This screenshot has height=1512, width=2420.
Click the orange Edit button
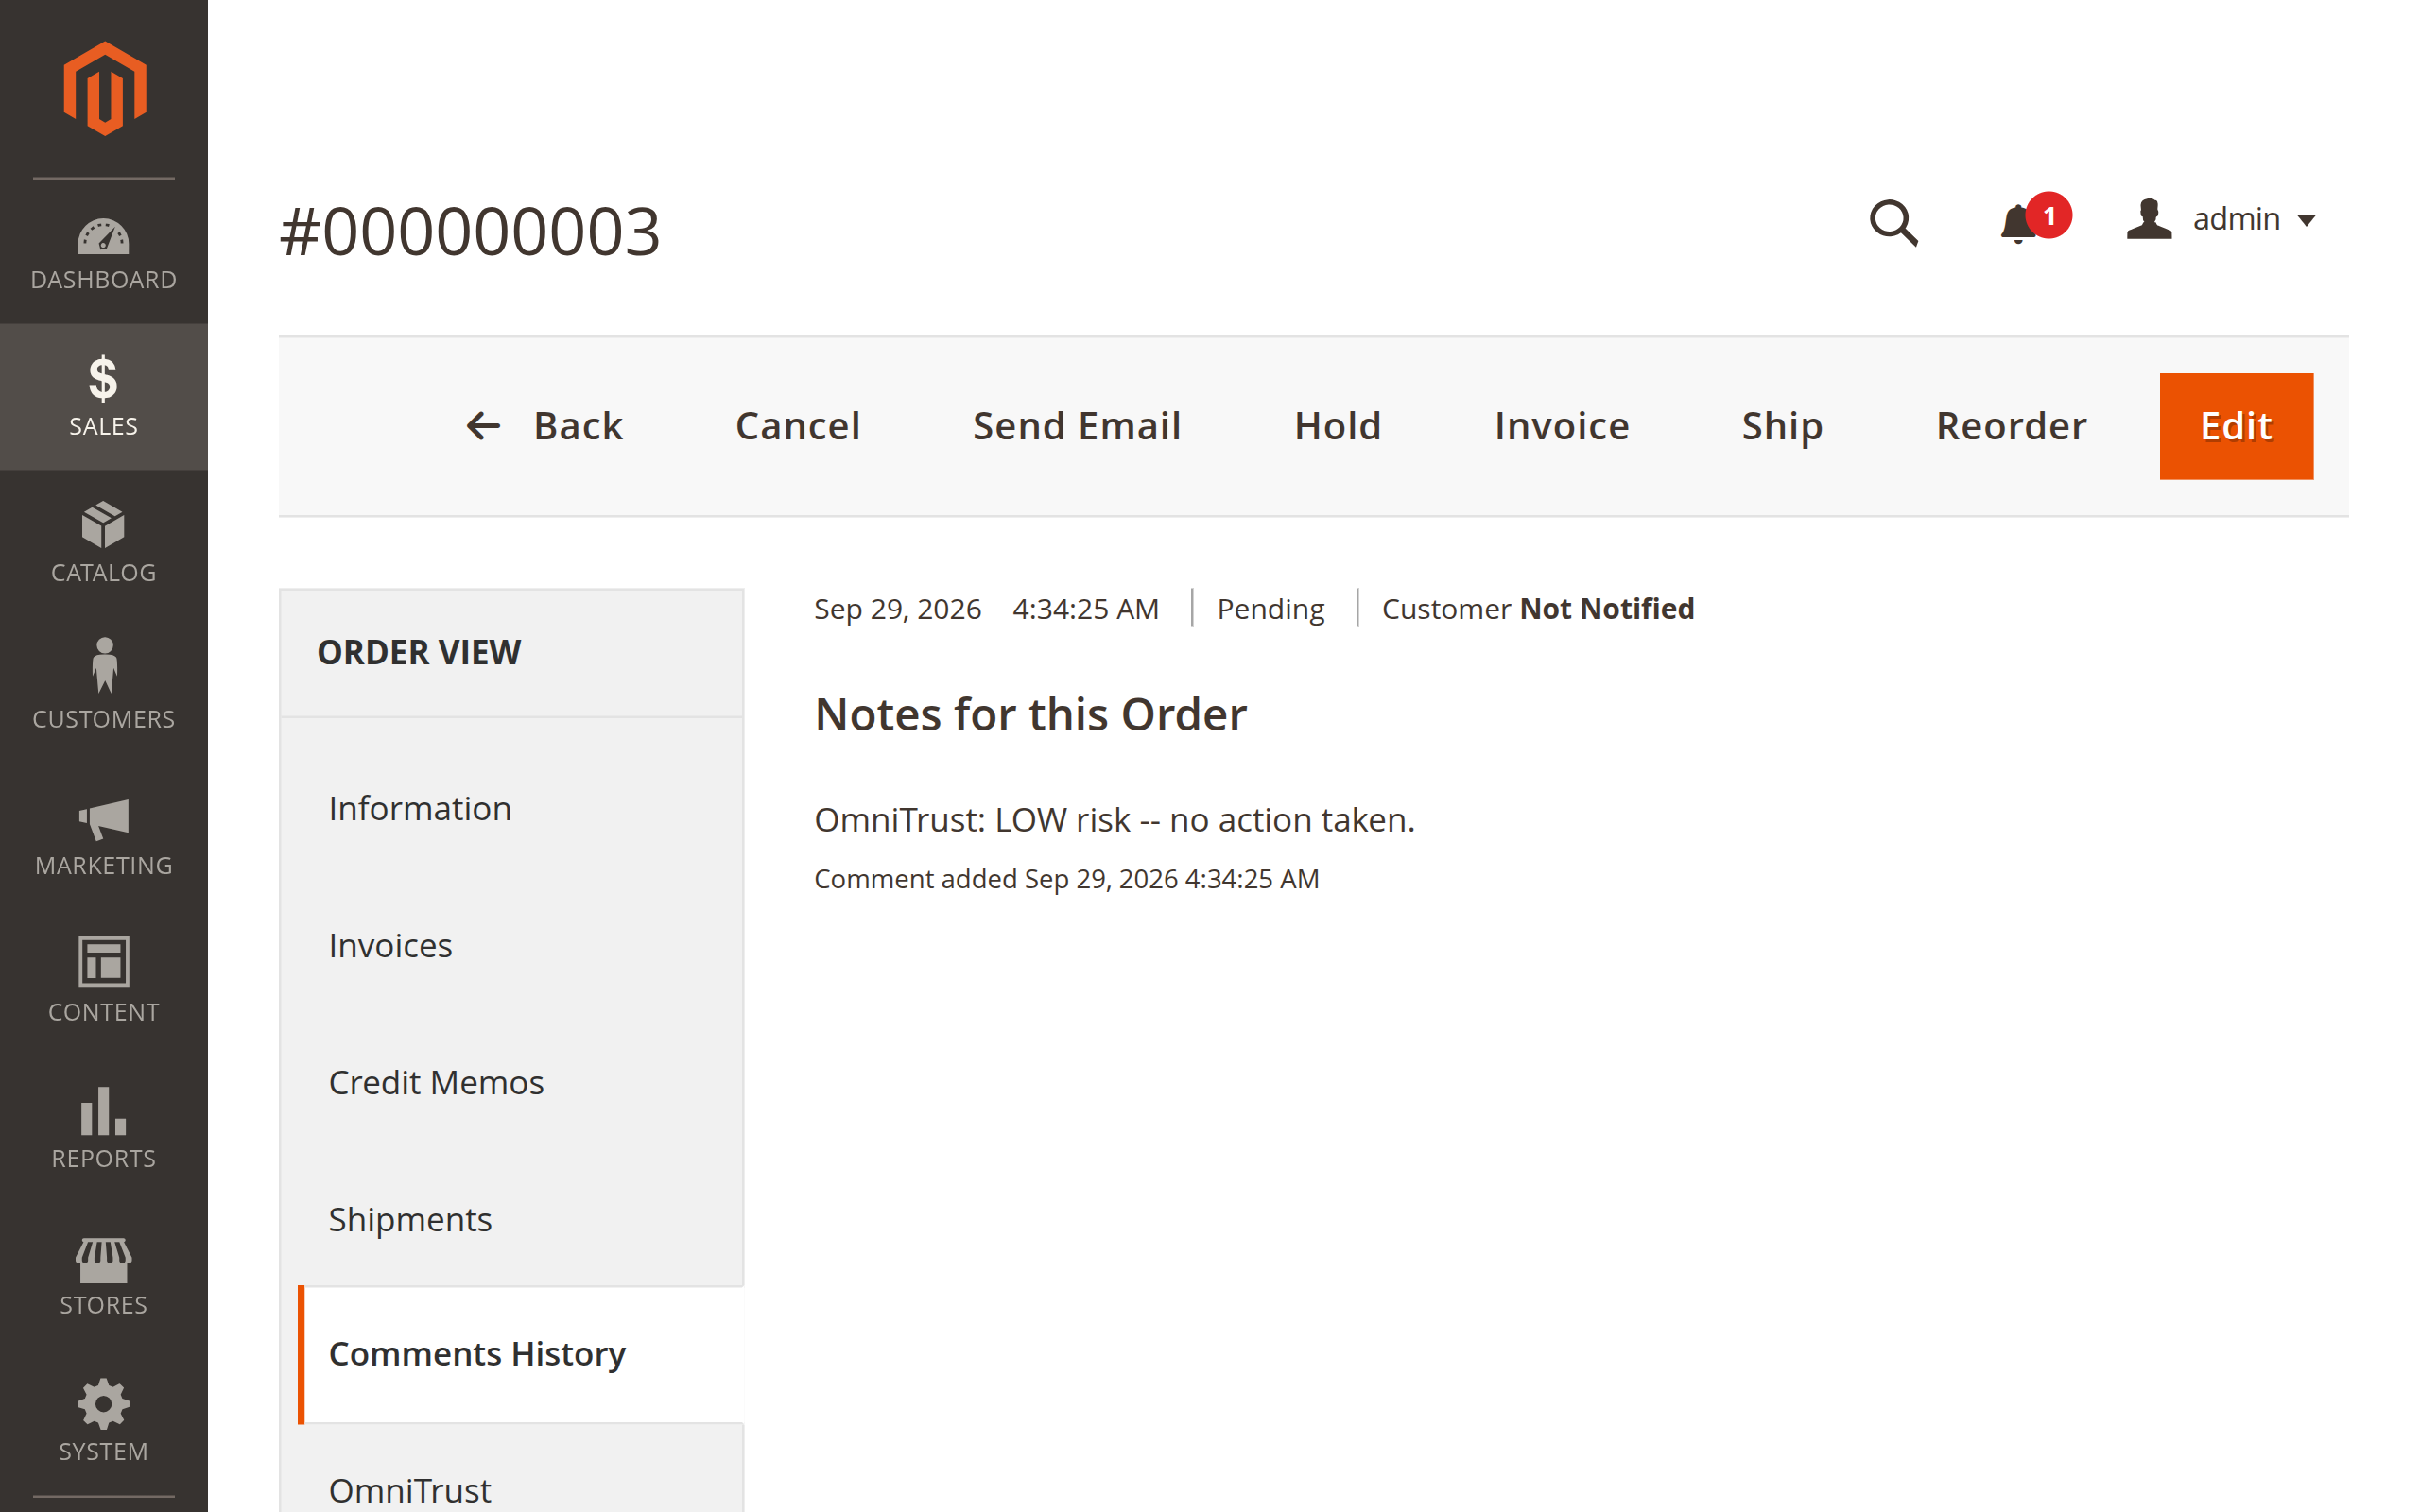click(2235, 426)
